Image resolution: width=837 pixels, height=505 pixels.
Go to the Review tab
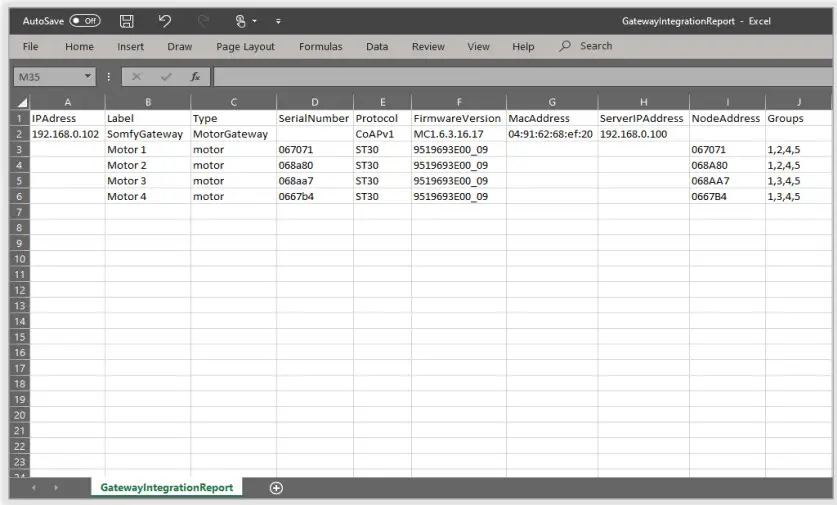click(x=428, y=46)
